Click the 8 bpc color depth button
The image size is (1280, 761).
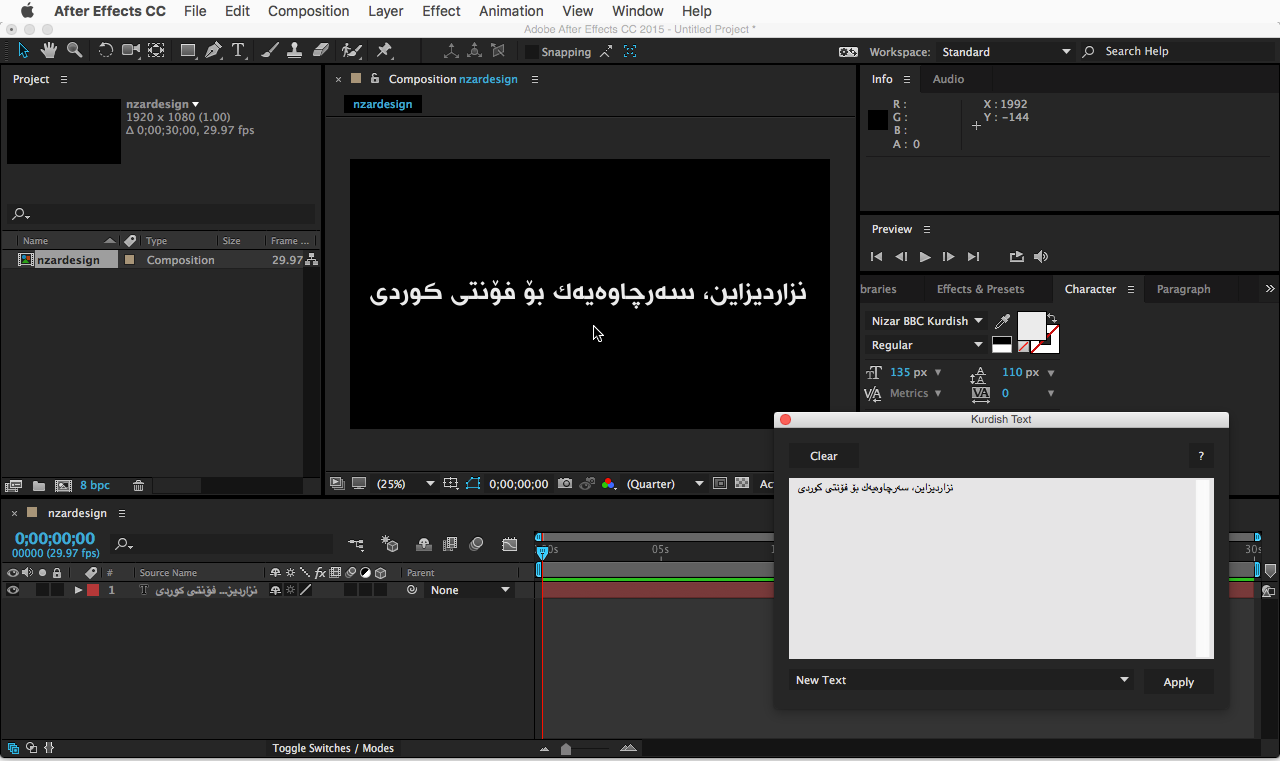point(95,486)
